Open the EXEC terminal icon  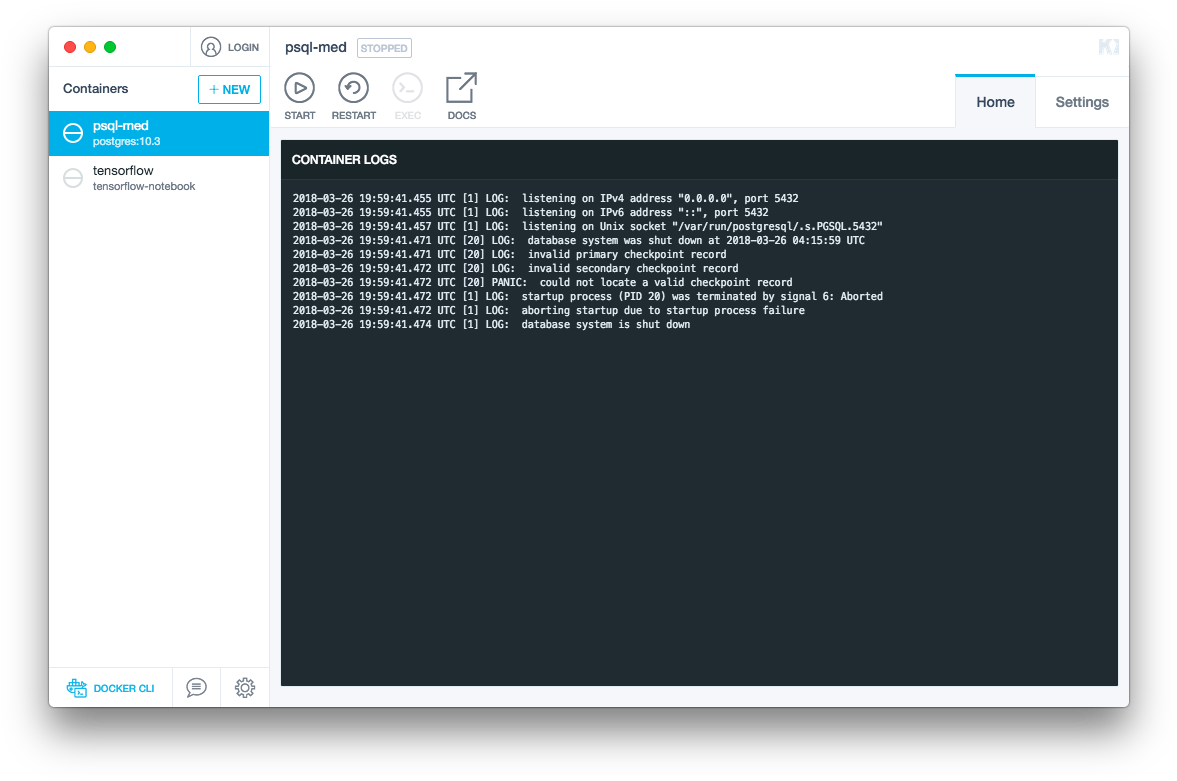click(x=408, y=89)
